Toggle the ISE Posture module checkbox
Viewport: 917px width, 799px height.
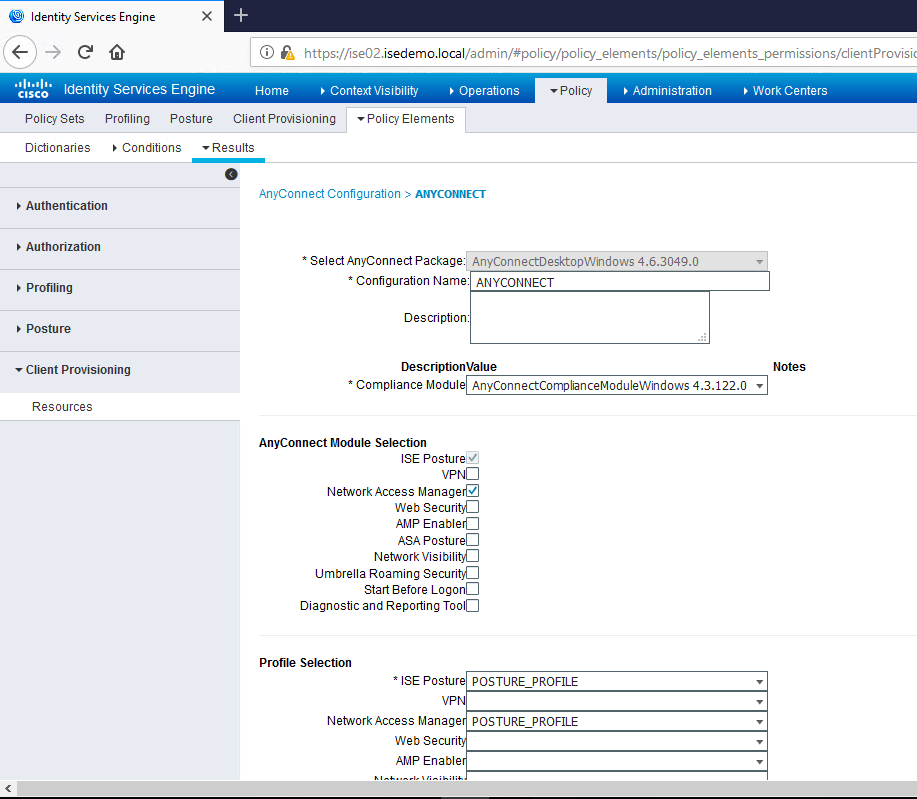(473, 458)
